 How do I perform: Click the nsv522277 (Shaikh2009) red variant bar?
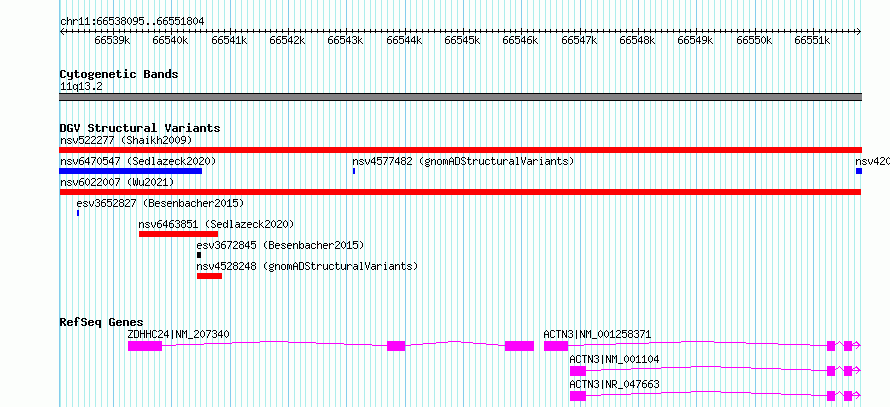pos(460,150)
